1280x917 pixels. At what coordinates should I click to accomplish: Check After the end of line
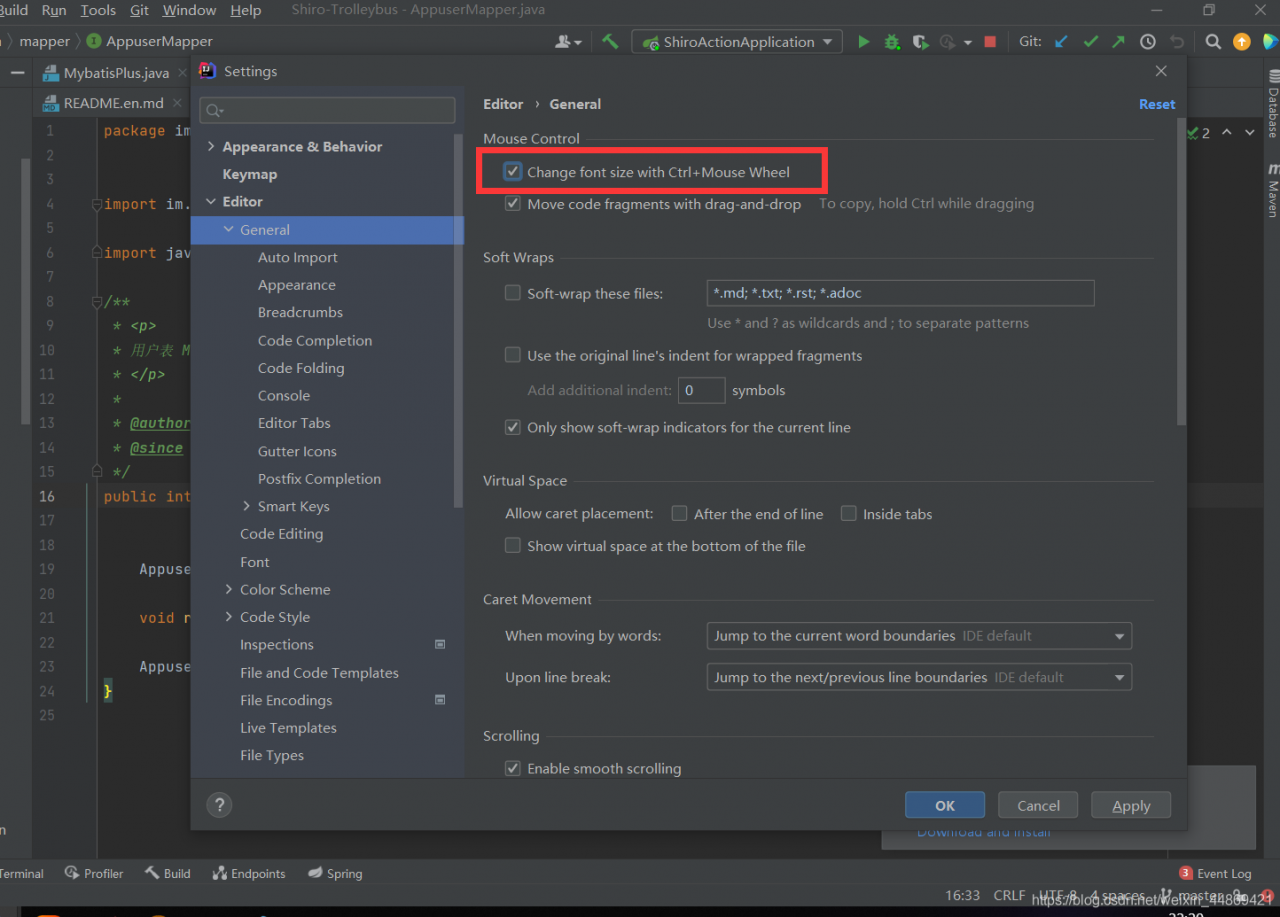[x=679, y=514]
